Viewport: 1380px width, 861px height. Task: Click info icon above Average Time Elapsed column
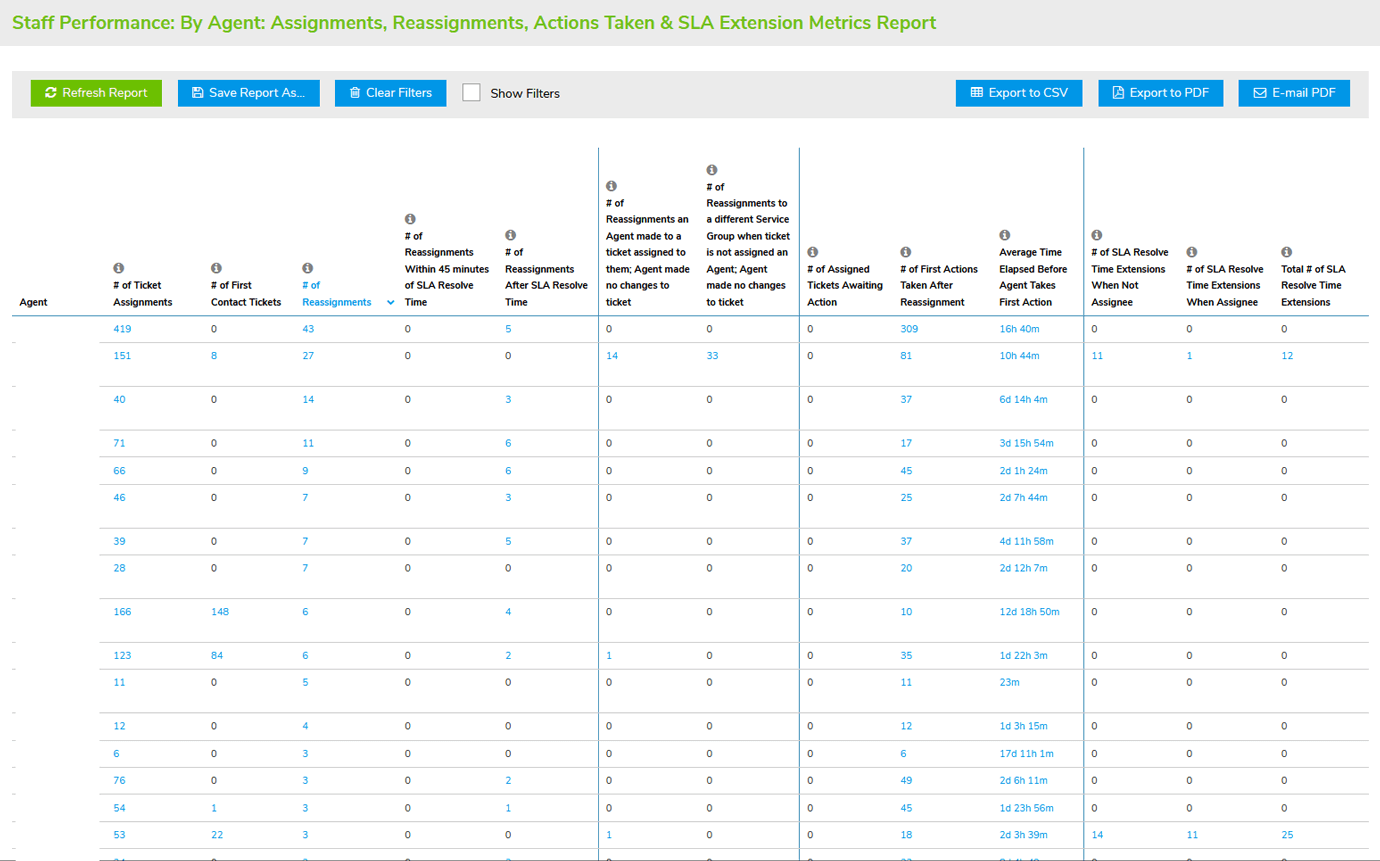coord(1004,236)
